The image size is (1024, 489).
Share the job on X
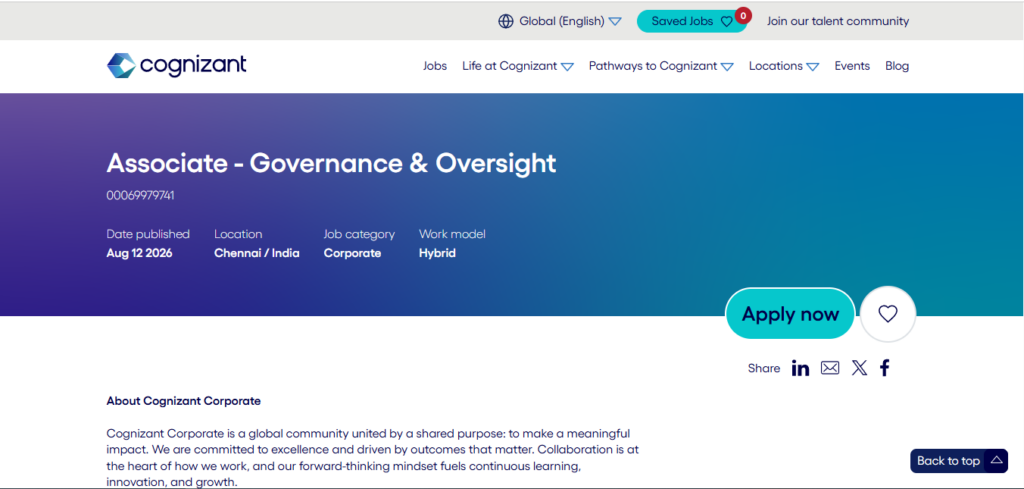click(x=859, y=368)
